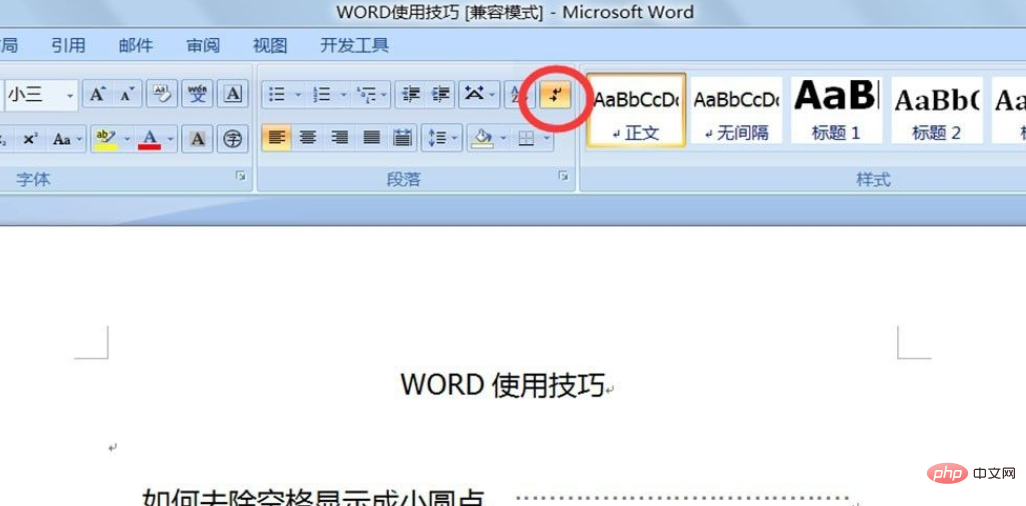
Task: Increase paragraph indent
Action: coord(442,95)
